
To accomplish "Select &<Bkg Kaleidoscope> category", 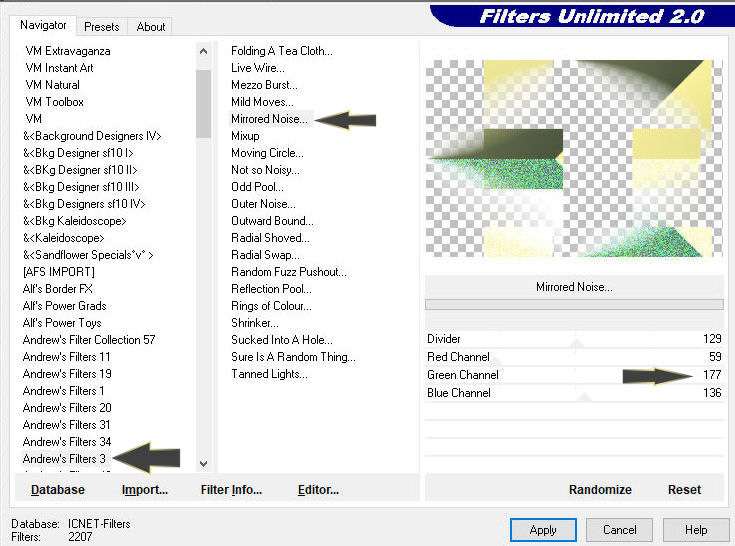I will (75, 221).
